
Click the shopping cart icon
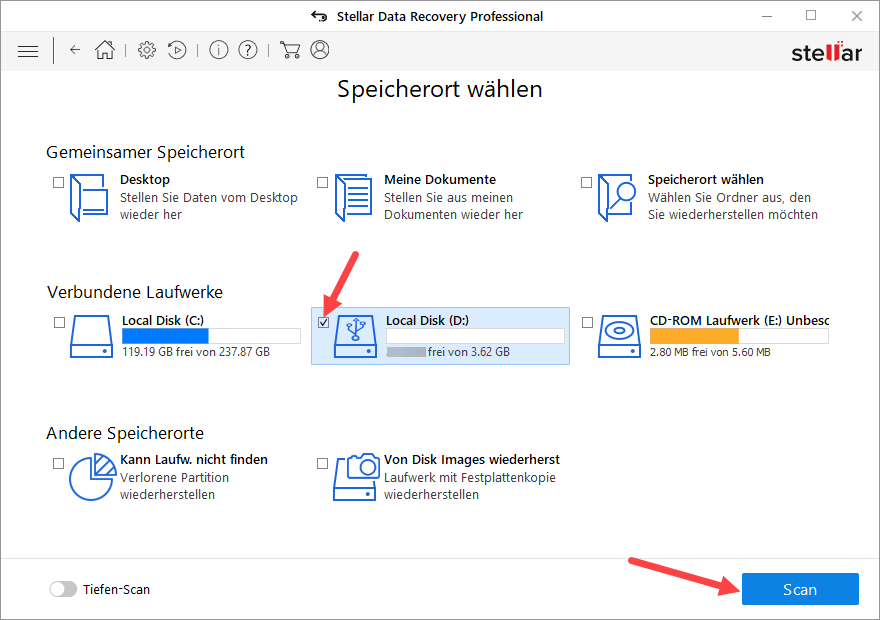pyautogui.click(x=290, y=50)
